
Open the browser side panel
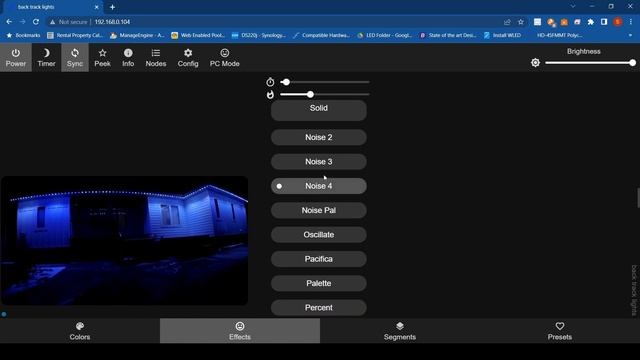(604, 22)
